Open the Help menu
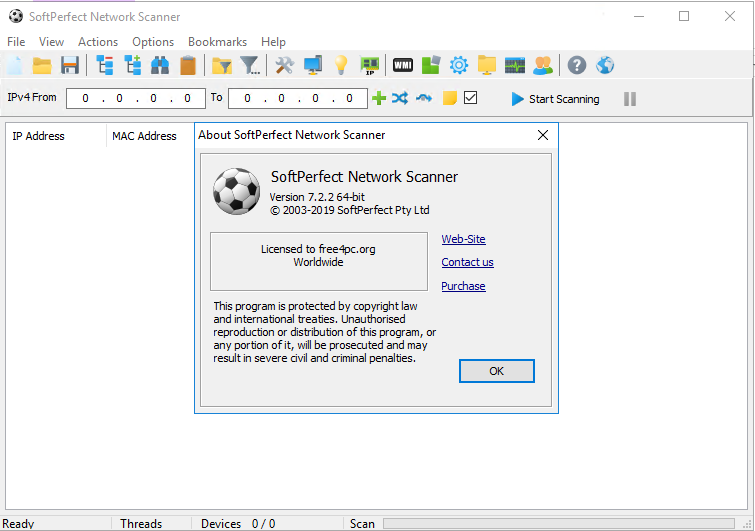 point(273,42)
